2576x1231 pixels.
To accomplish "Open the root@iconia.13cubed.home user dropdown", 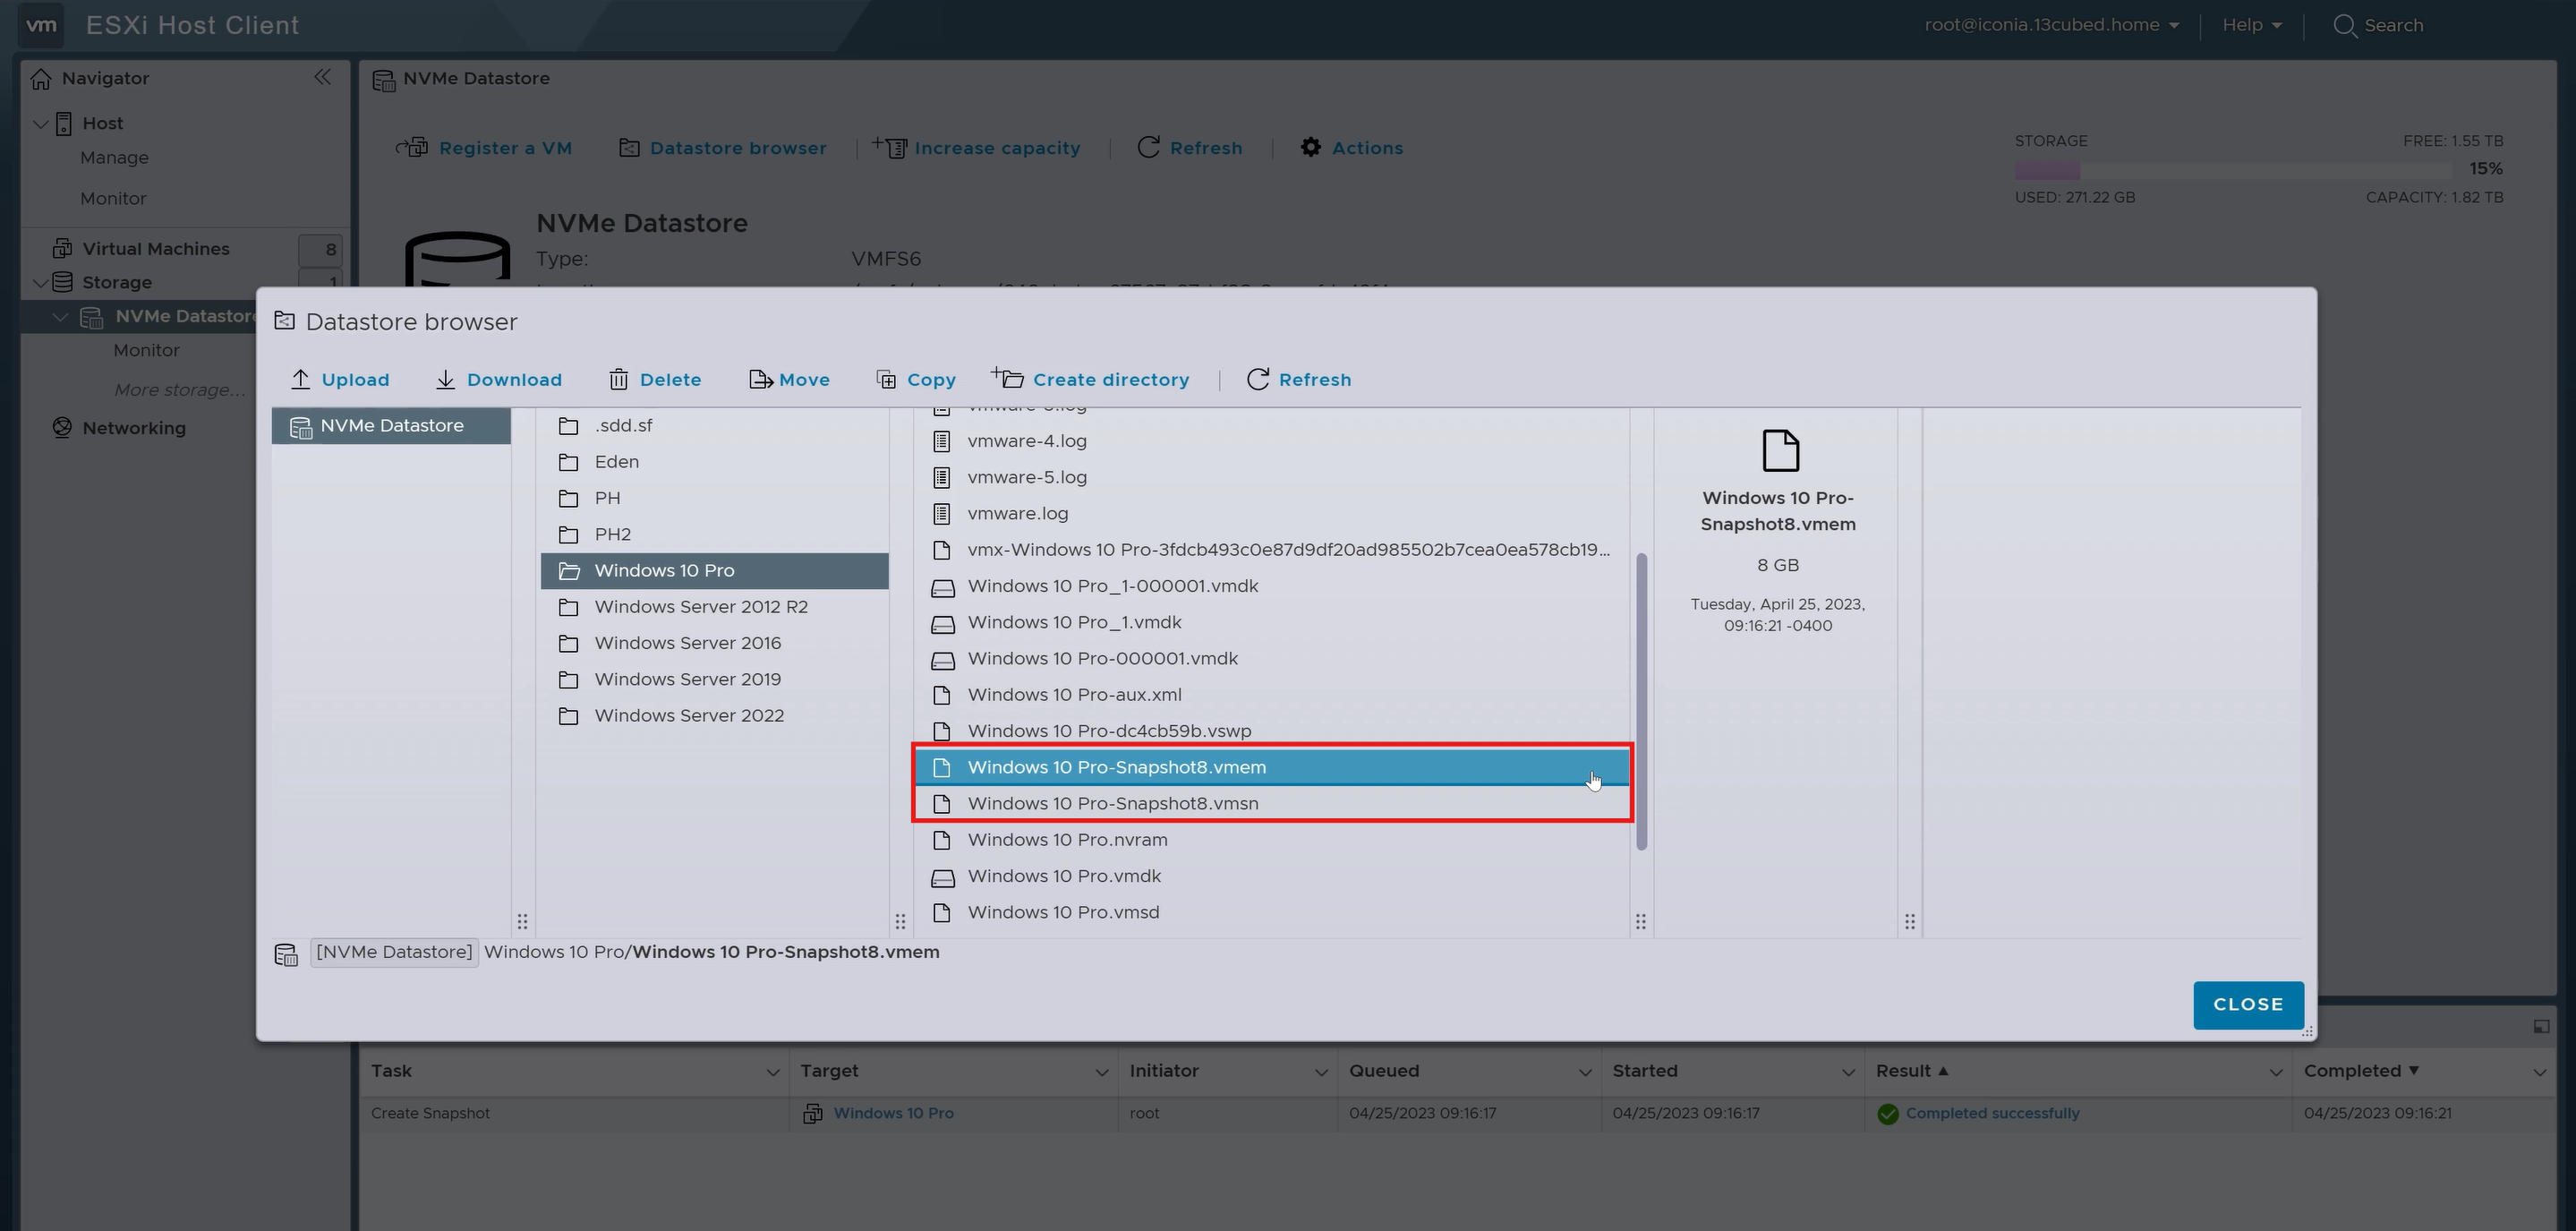I will click(2051, 25).
